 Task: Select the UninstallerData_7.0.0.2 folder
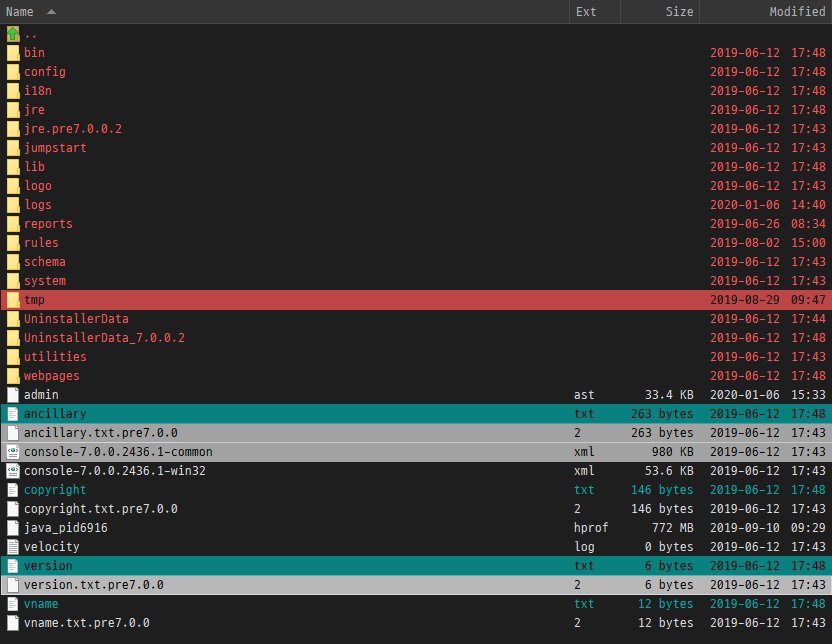(x=104, y=338)
